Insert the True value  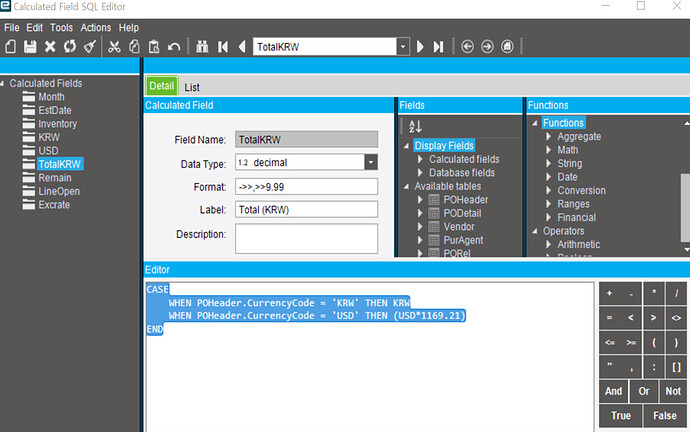pyautogui.click(x=621, y=415)
